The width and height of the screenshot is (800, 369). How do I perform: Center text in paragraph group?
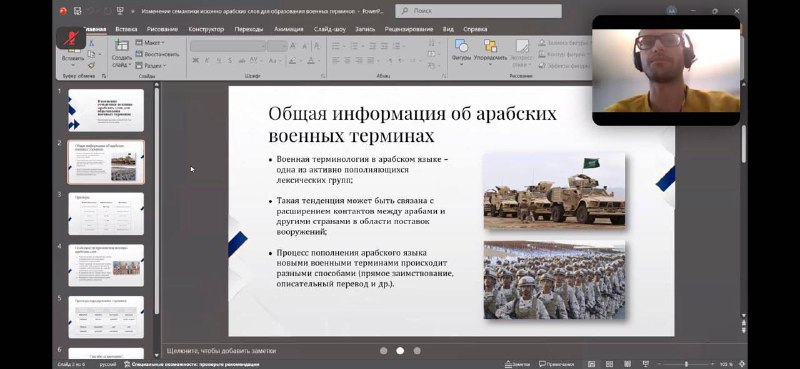(x=347, y=61)
